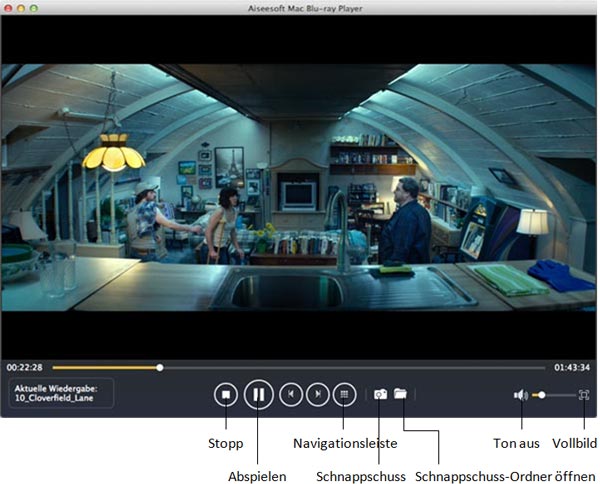
Task: Click the video frame showing the bunker scene
Action: pyautogui.click(x=298, y=187)
